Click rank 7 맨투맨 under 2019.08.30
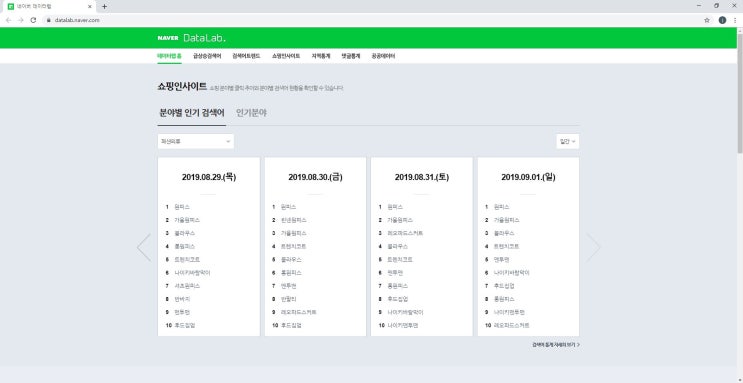This screenshot has height=383, width=743. 289,286
